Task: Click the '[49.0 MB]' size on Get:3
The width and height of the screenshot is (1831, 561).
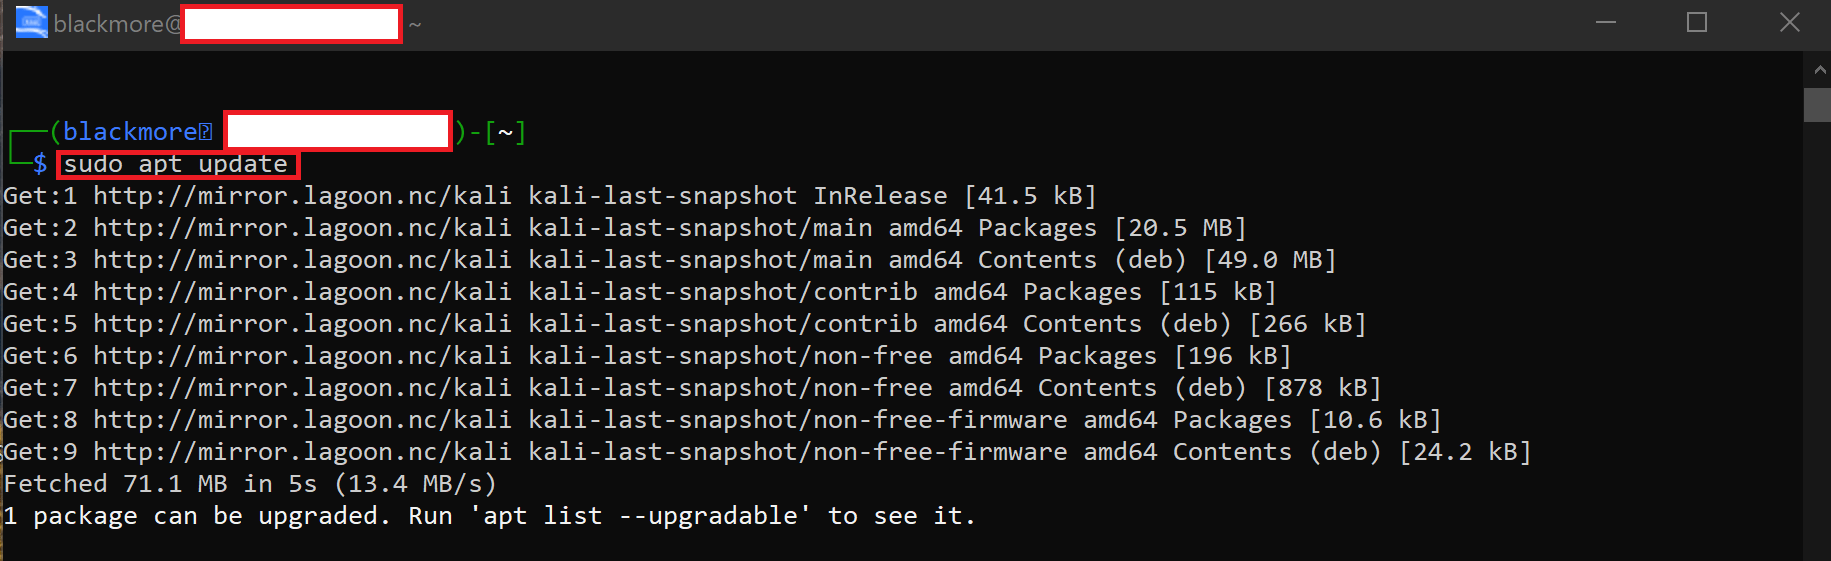Action: (x=1271, y=260)
